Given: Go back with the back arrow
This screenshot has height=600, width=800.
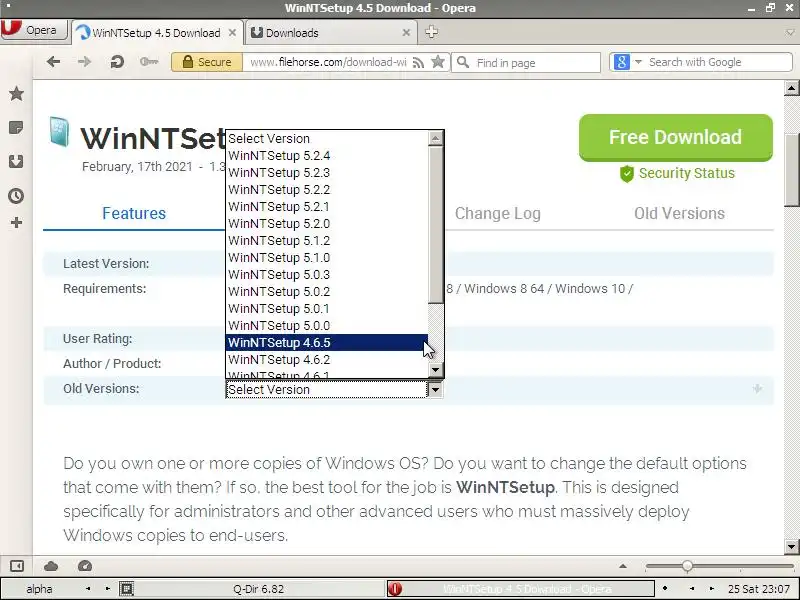Looking at the screenshot, I should click(53, 62).
